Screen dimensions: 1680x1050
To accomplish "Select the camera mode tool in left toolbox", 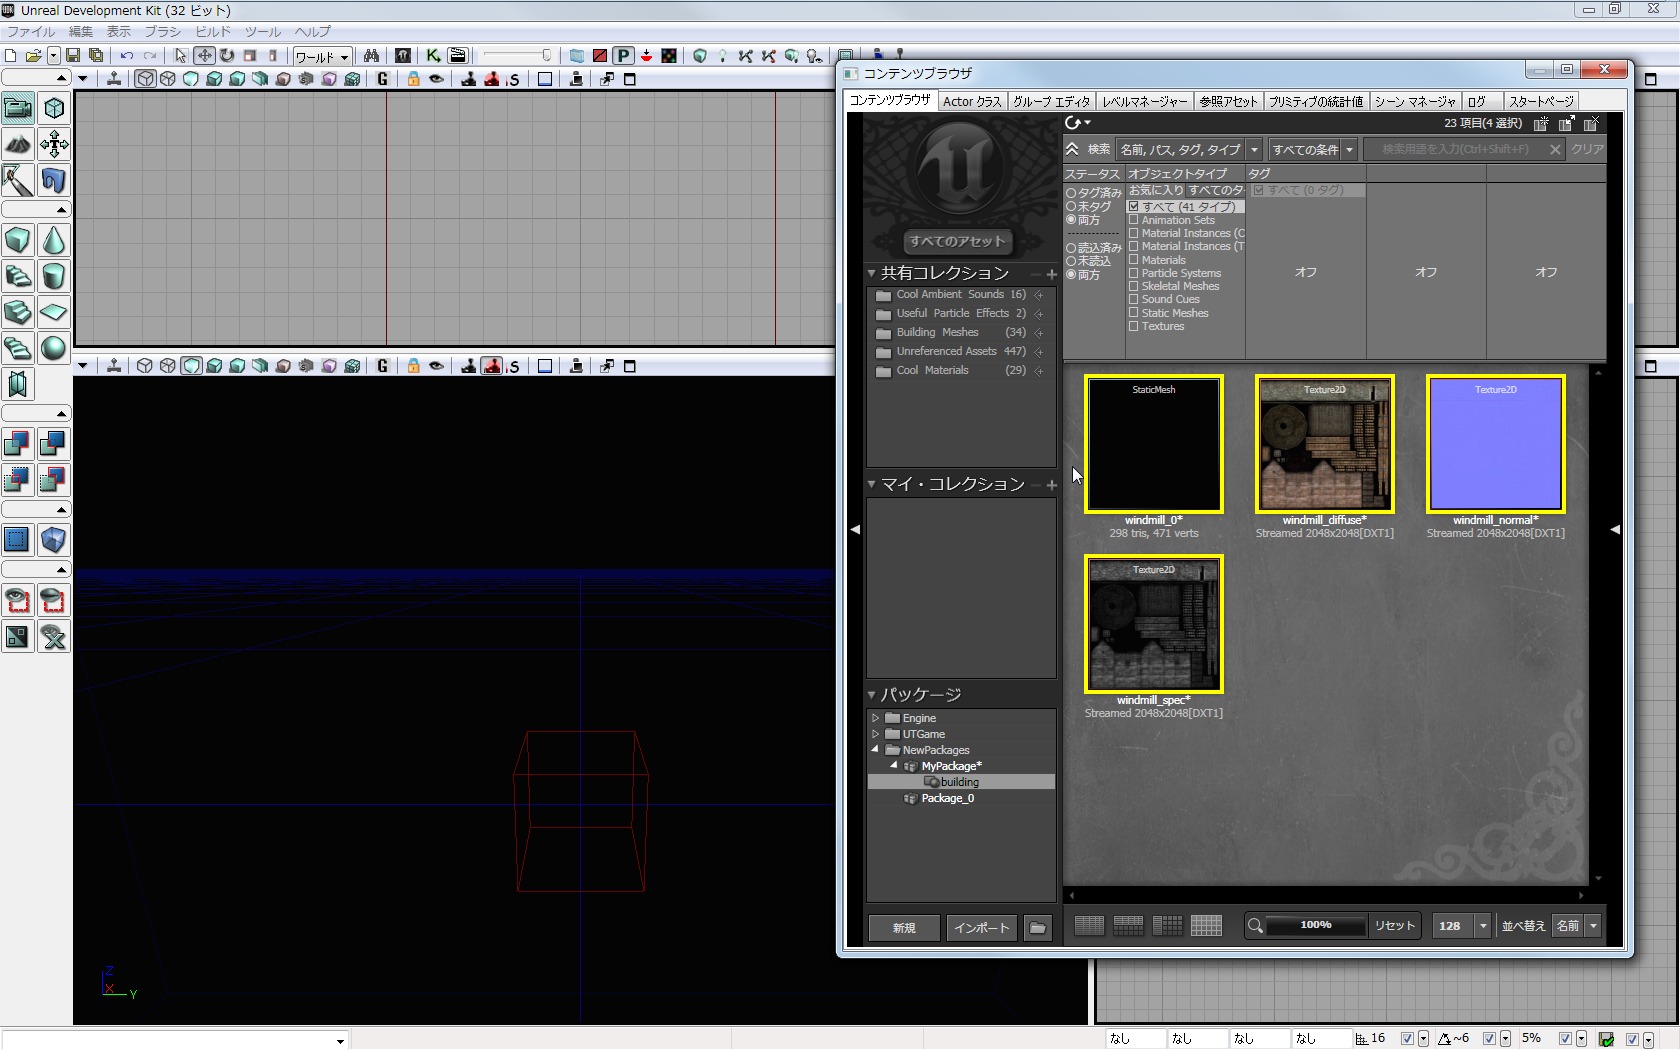I will pyautogui.click(x=18, y=108).
